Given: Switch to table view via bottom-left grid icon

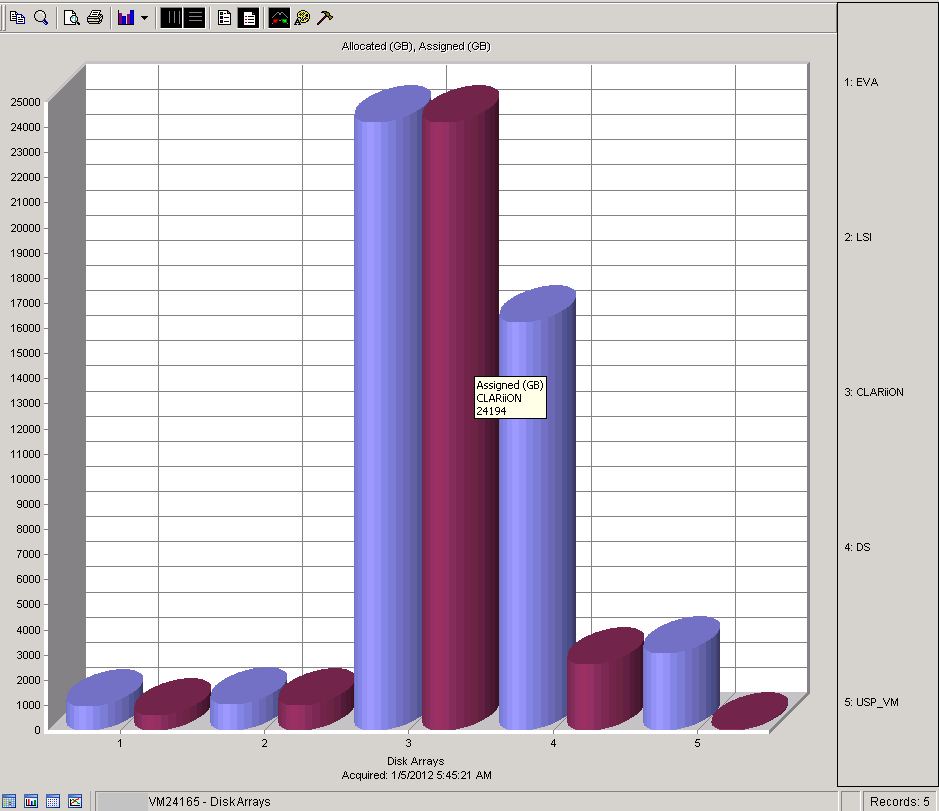Looking at the screenshot, I should pos(11,801).
